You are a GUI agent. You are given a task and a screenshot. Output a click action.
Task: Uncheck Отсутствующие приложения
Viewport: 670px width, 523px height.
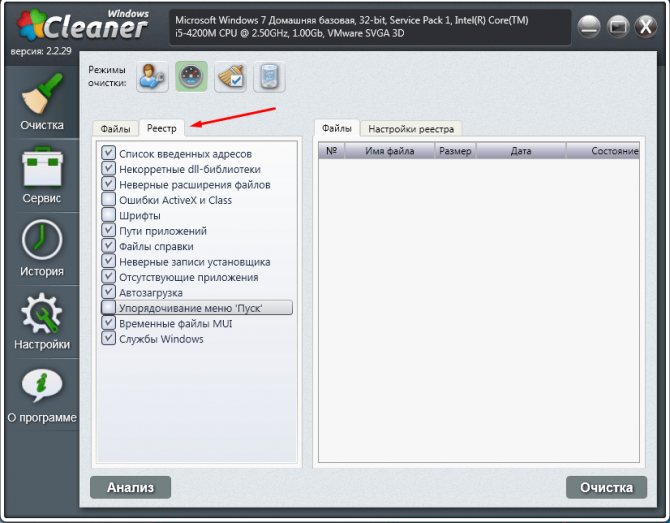(109, 276)
